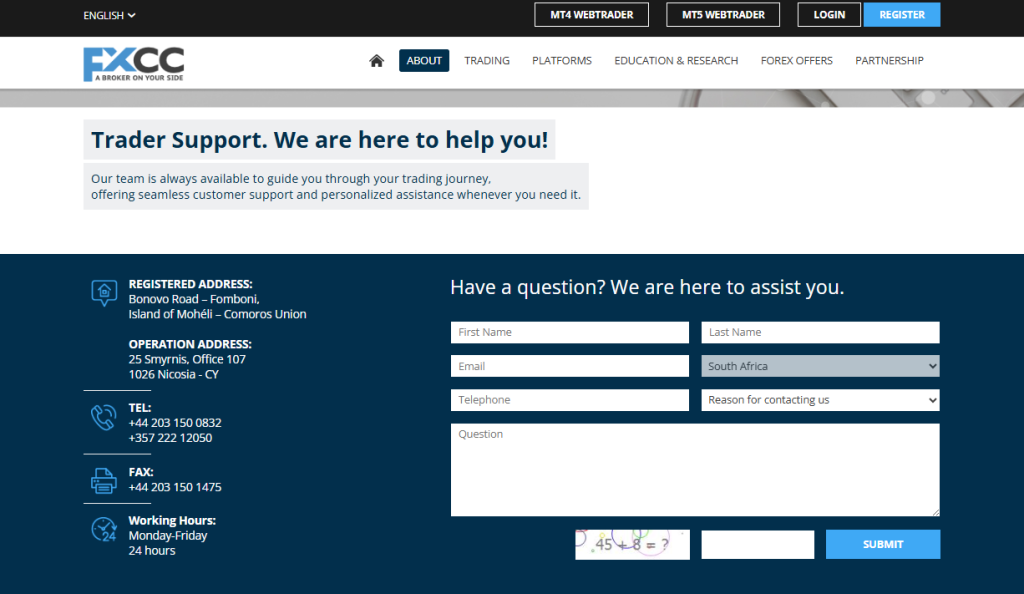Open the ENGLISH language selector
The image size is (1024, 594).
point(105,15)
